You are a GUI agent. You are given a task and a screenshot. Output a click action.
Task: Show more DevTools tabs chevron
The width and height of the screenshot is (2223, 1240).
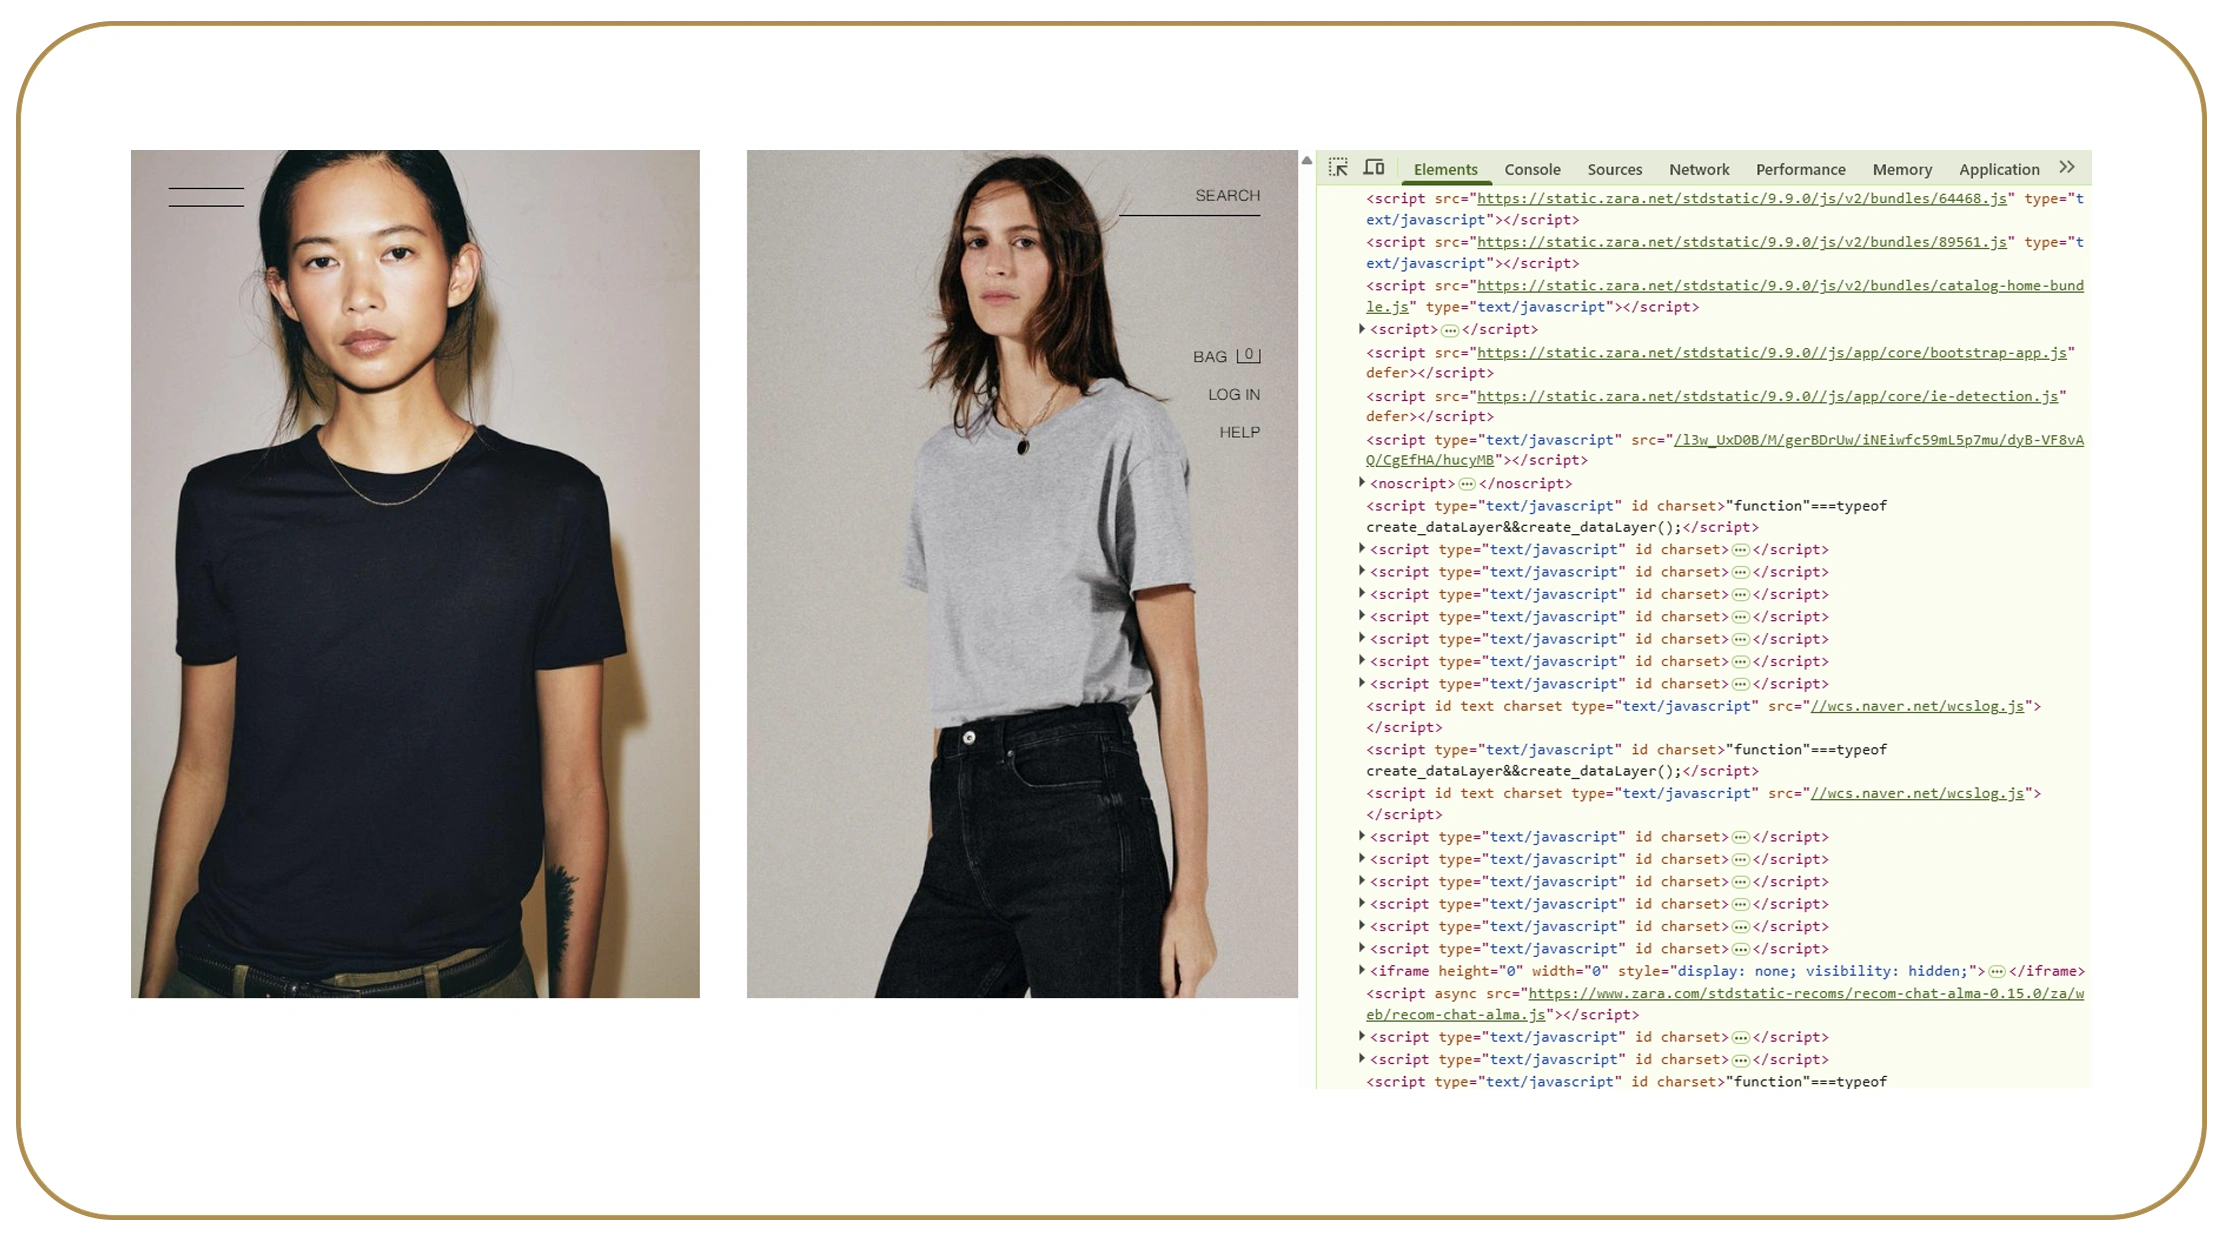(x=2067, y=168)
